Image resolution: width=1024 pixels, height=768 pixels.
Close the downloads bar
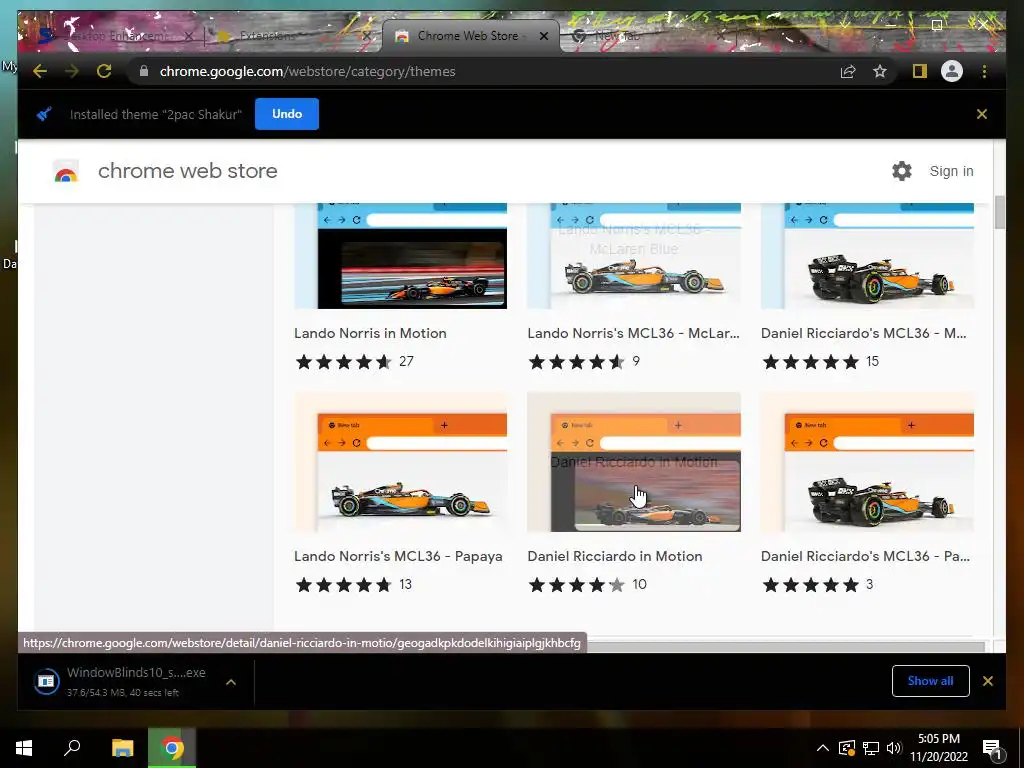[987, 681]
